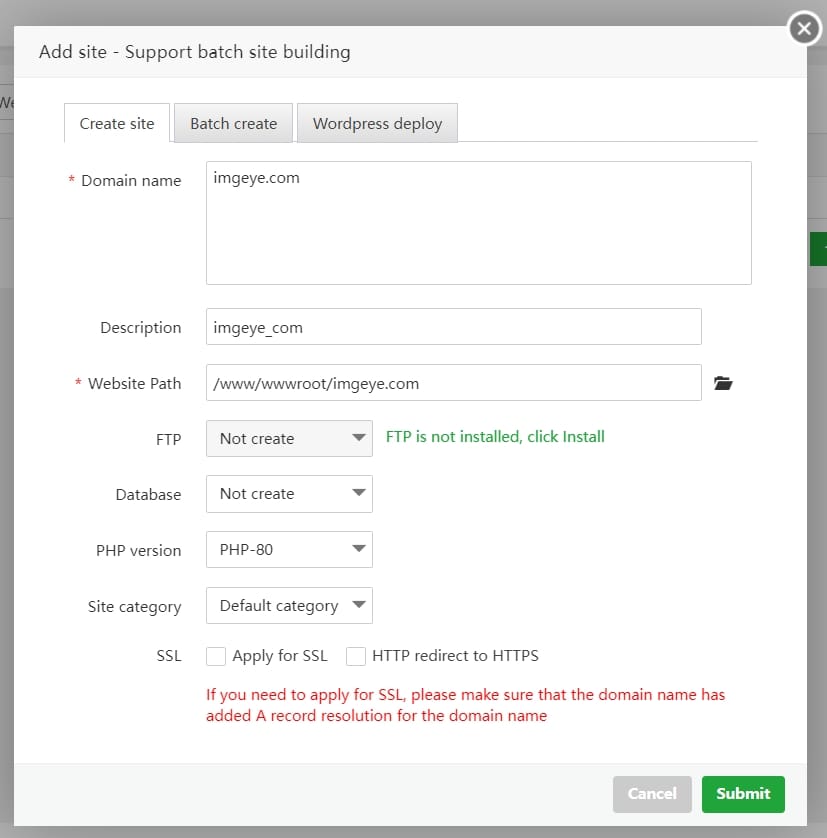This screenshot has width=827, height=838.
Task: Tick HTTP redirect to HTTPS checkbox
Action: tap(356, 656)
